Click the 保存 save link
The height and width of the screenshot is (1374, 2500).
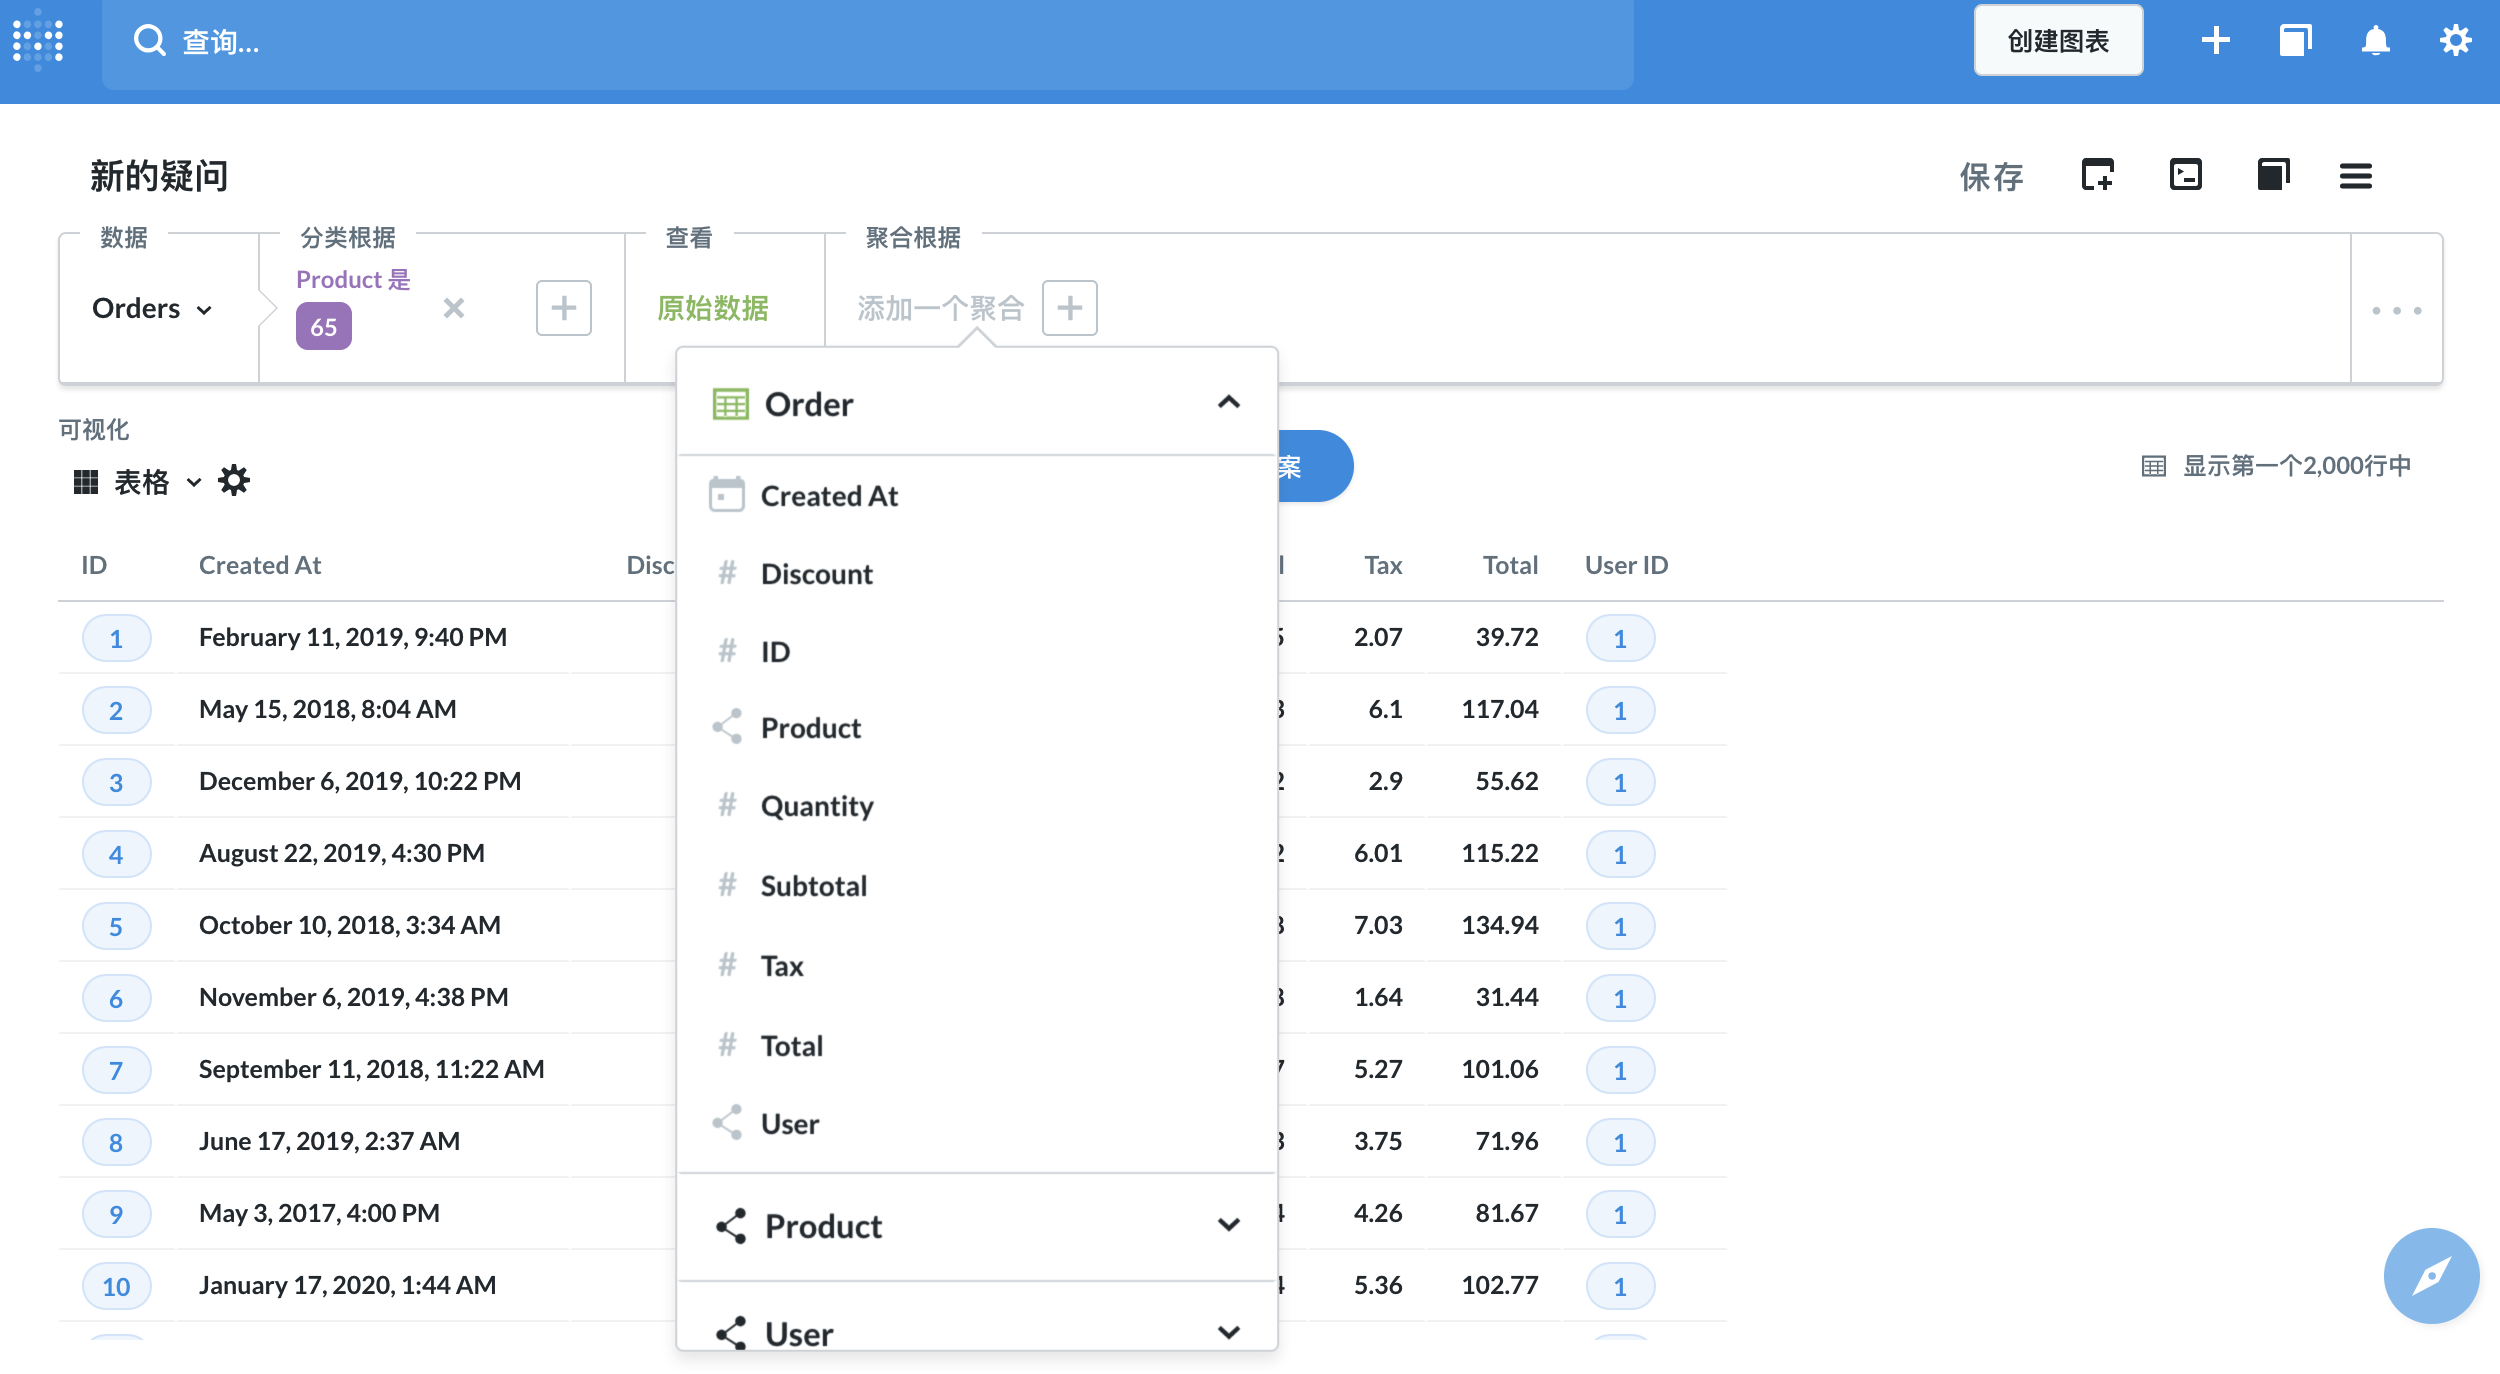coord(1990,177)
